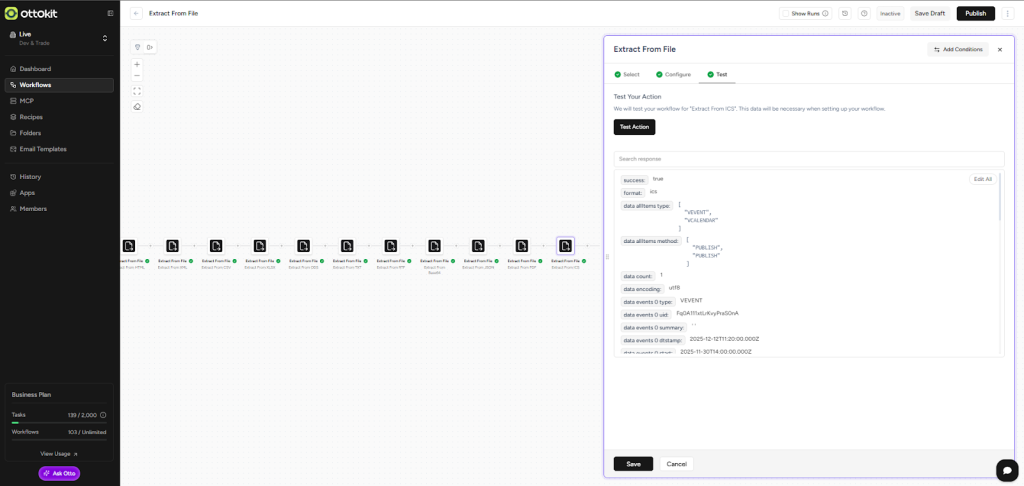Select the Extract From JSON node
This screenshot has width=1024, height=486.
tap(478, 246)
